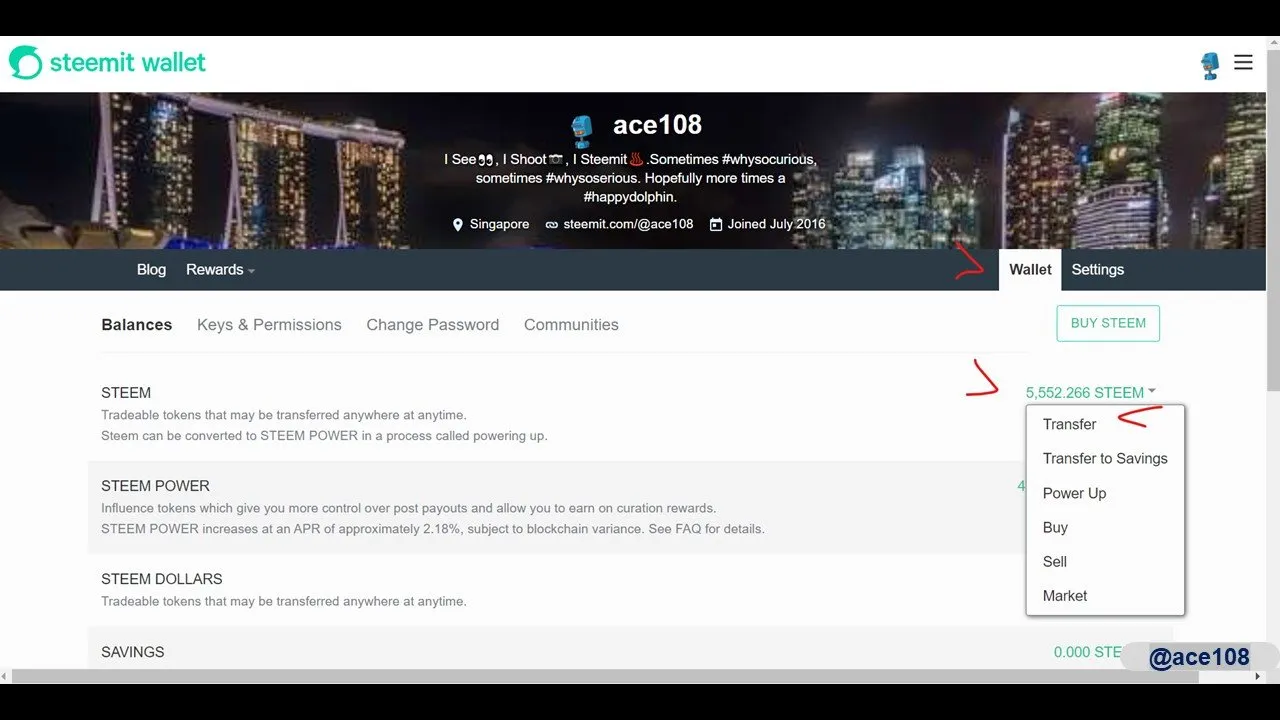
Task: Click the ace108 profile avatar in the banner
Action: 582,130
